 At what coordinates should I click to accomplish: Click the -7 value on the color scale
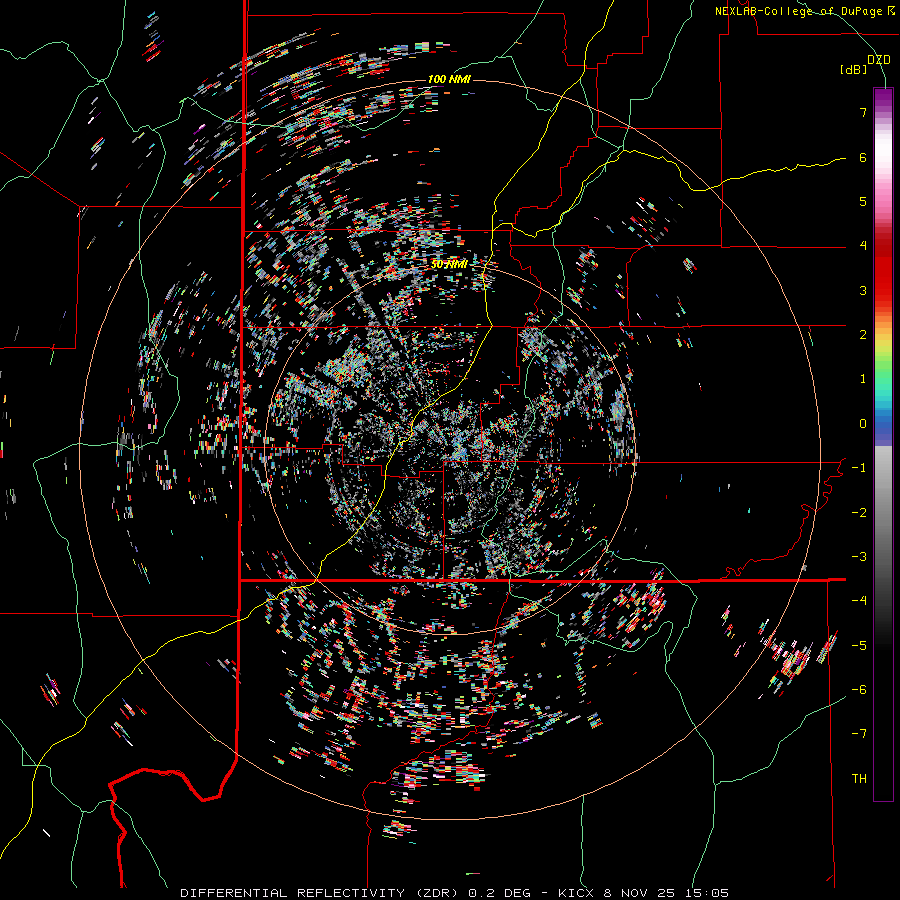pos(859,734)
